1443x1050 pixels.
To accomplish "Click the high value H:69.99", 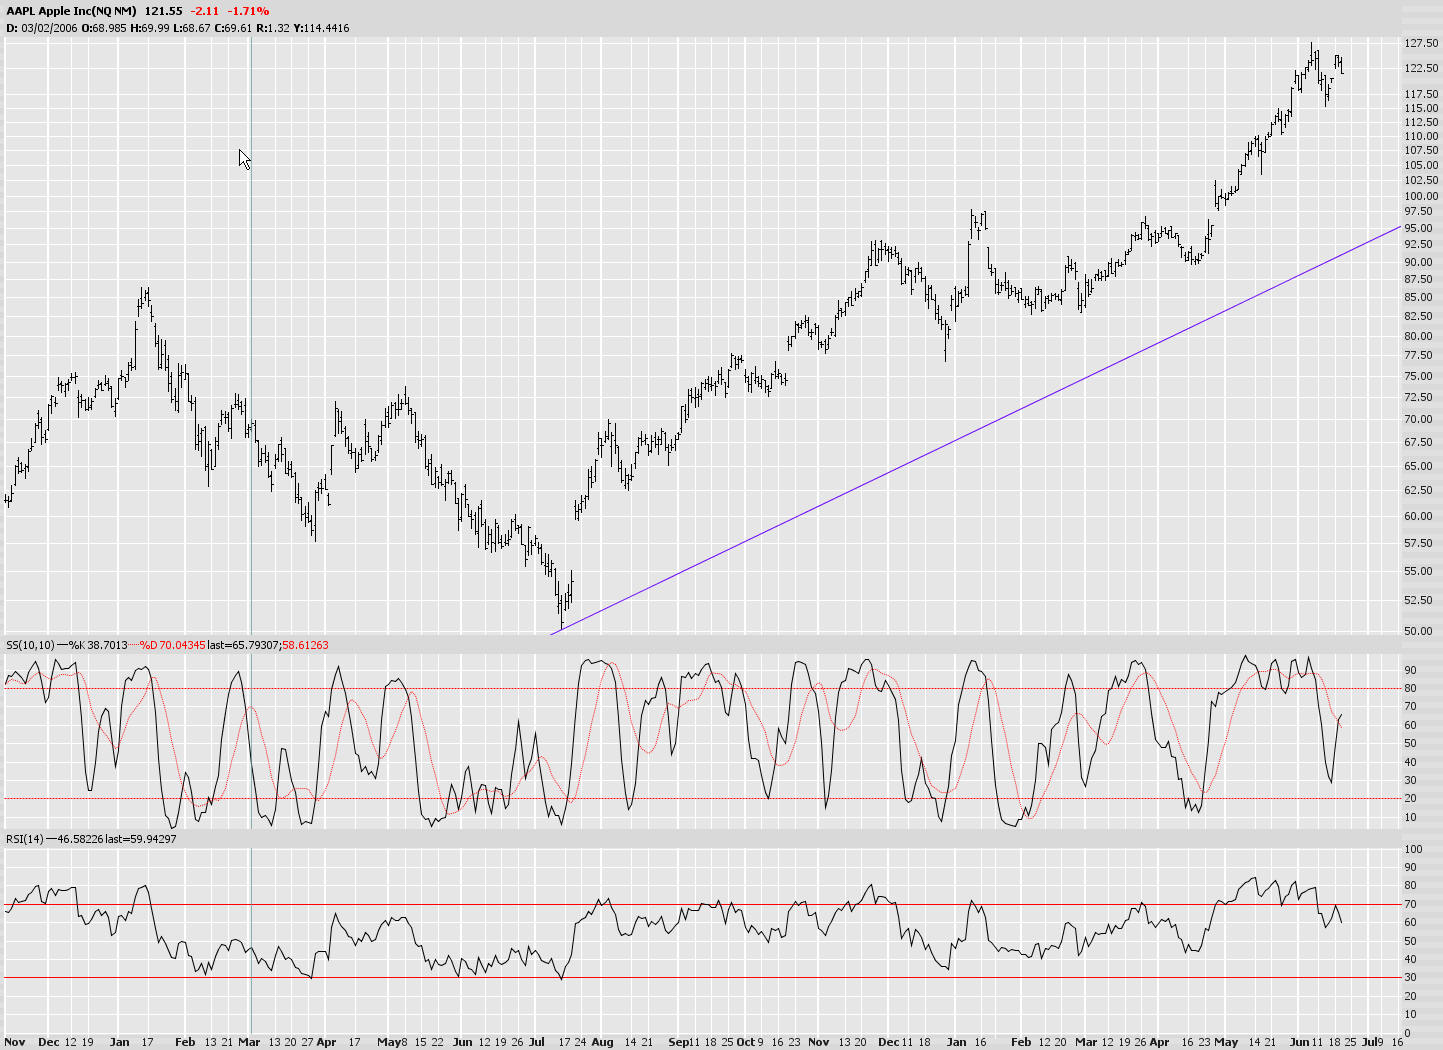I will click(149, 28).
